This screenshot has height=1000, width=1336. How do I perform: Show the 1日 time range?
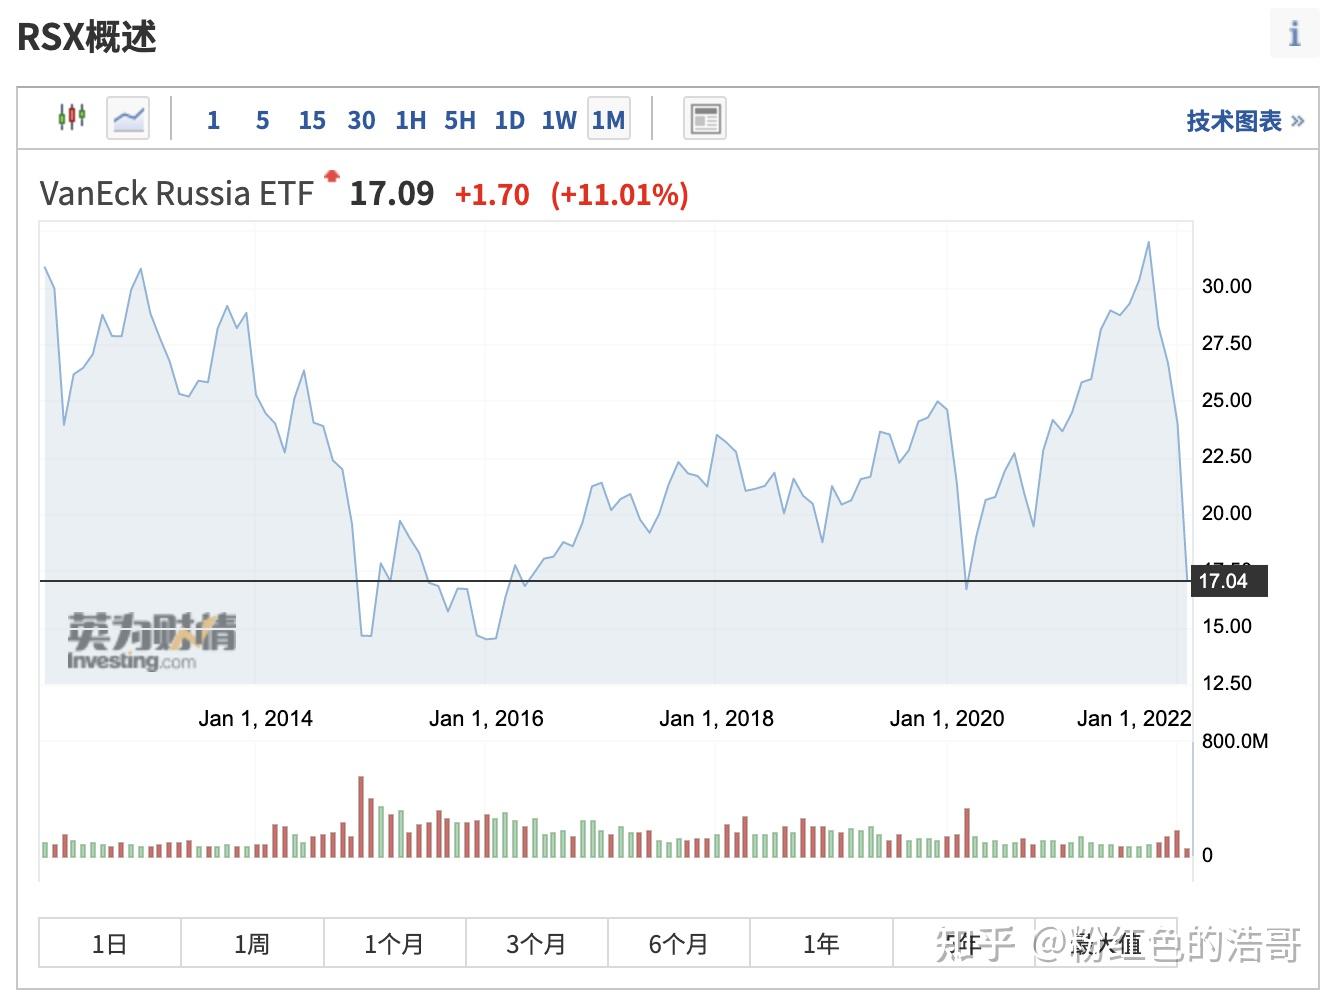click(x=110, y=943)
